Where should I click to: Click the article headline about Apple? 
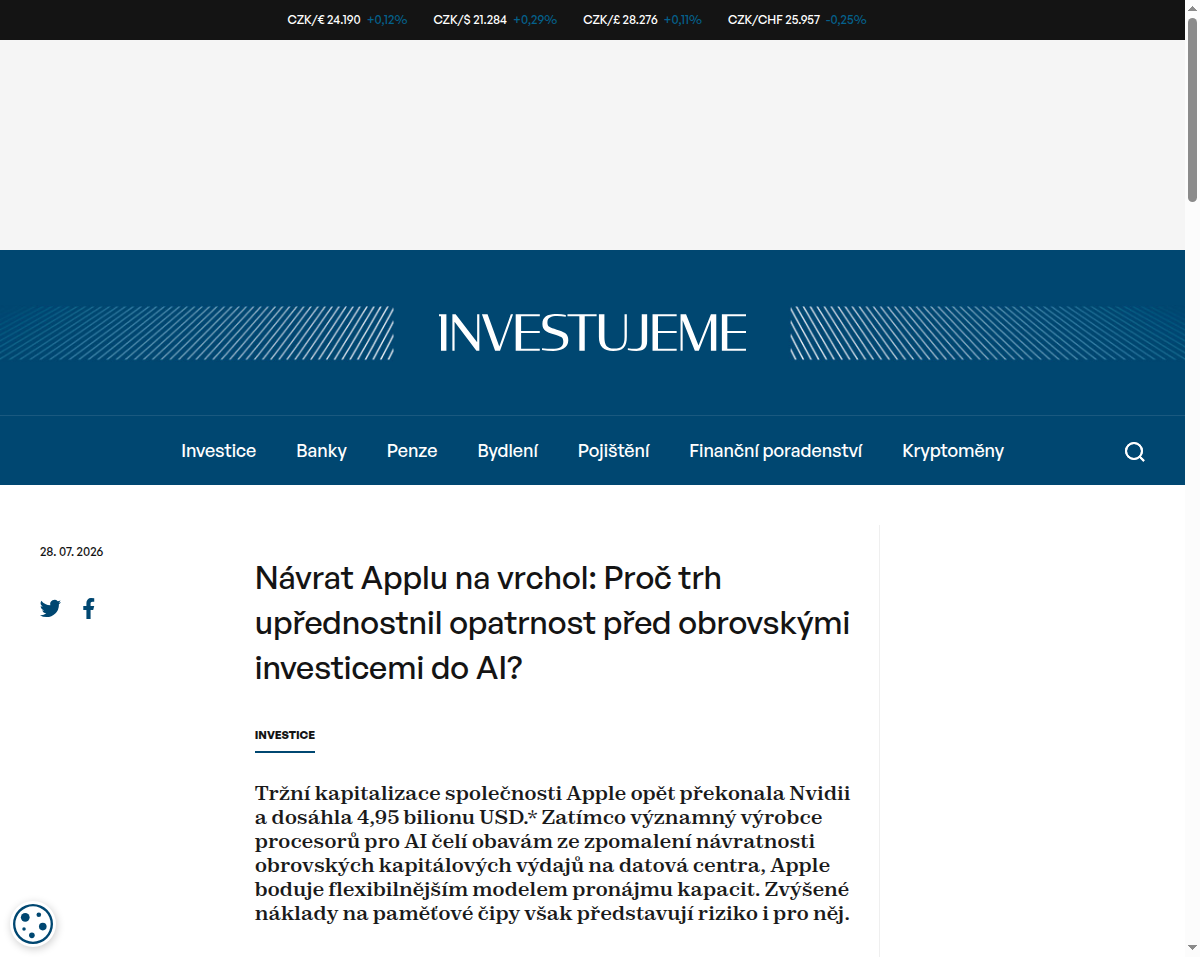[552, 623]
